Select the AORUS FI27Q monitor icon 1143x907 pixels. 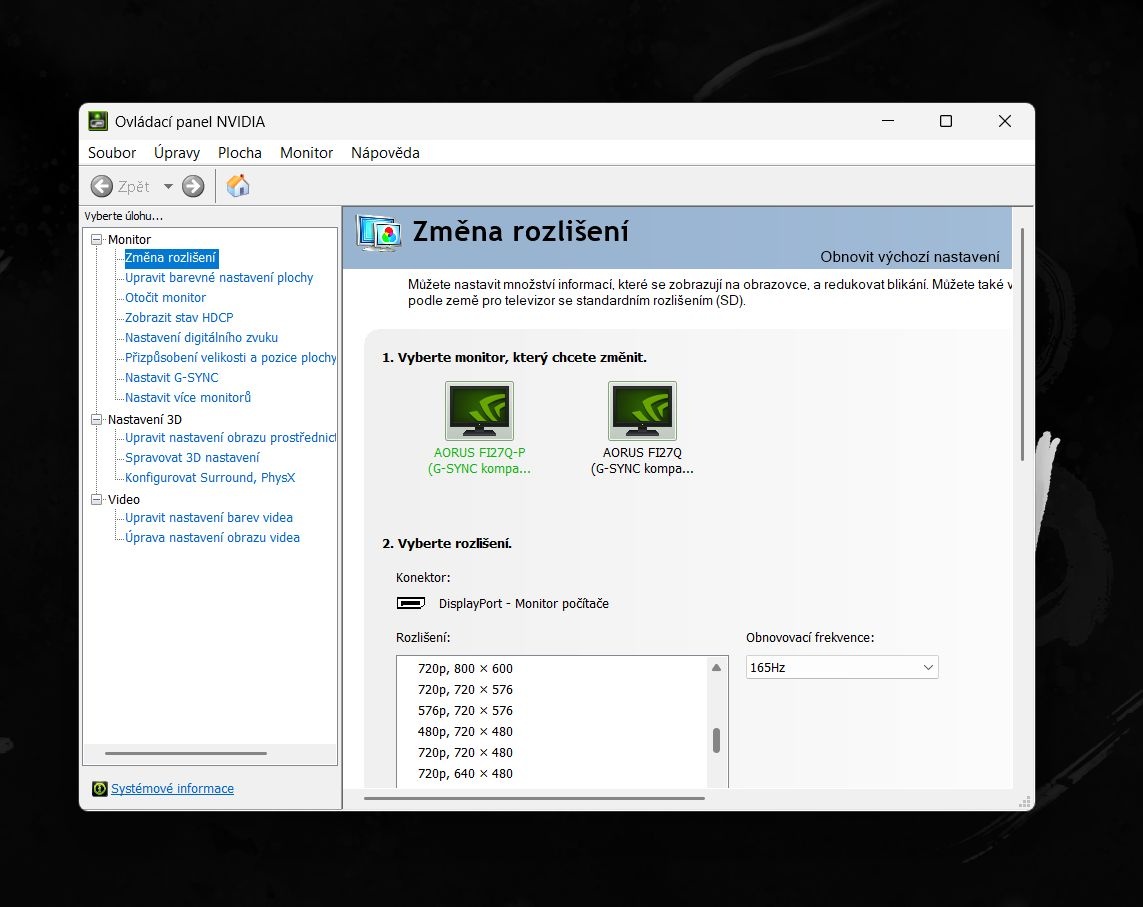click(x=642, y=411)
